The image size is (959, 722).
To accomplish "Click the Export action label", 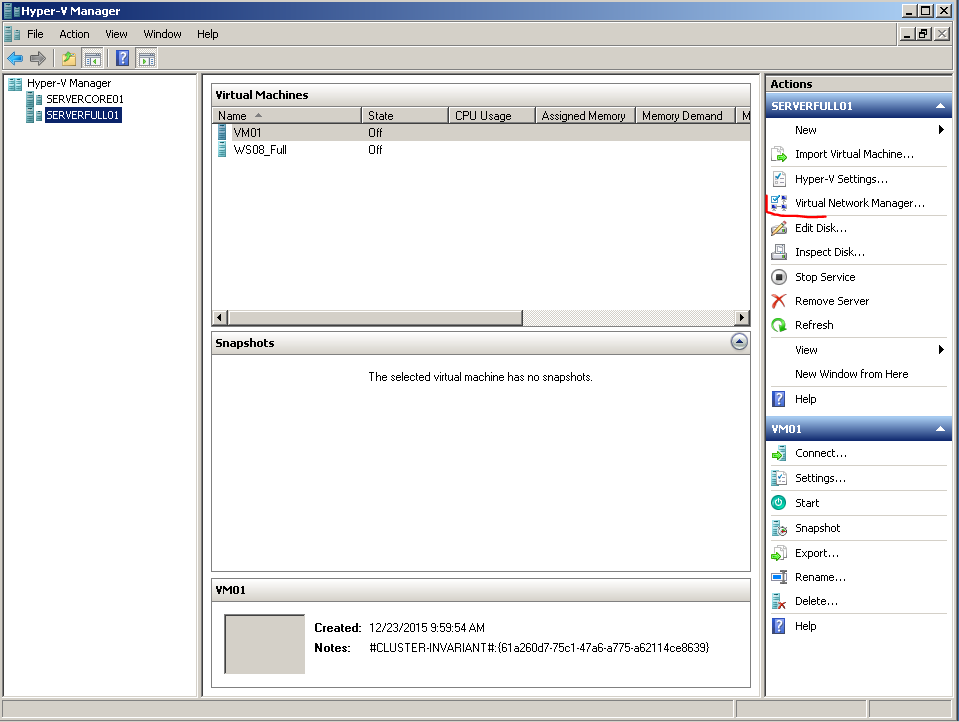I will point(817,553).
